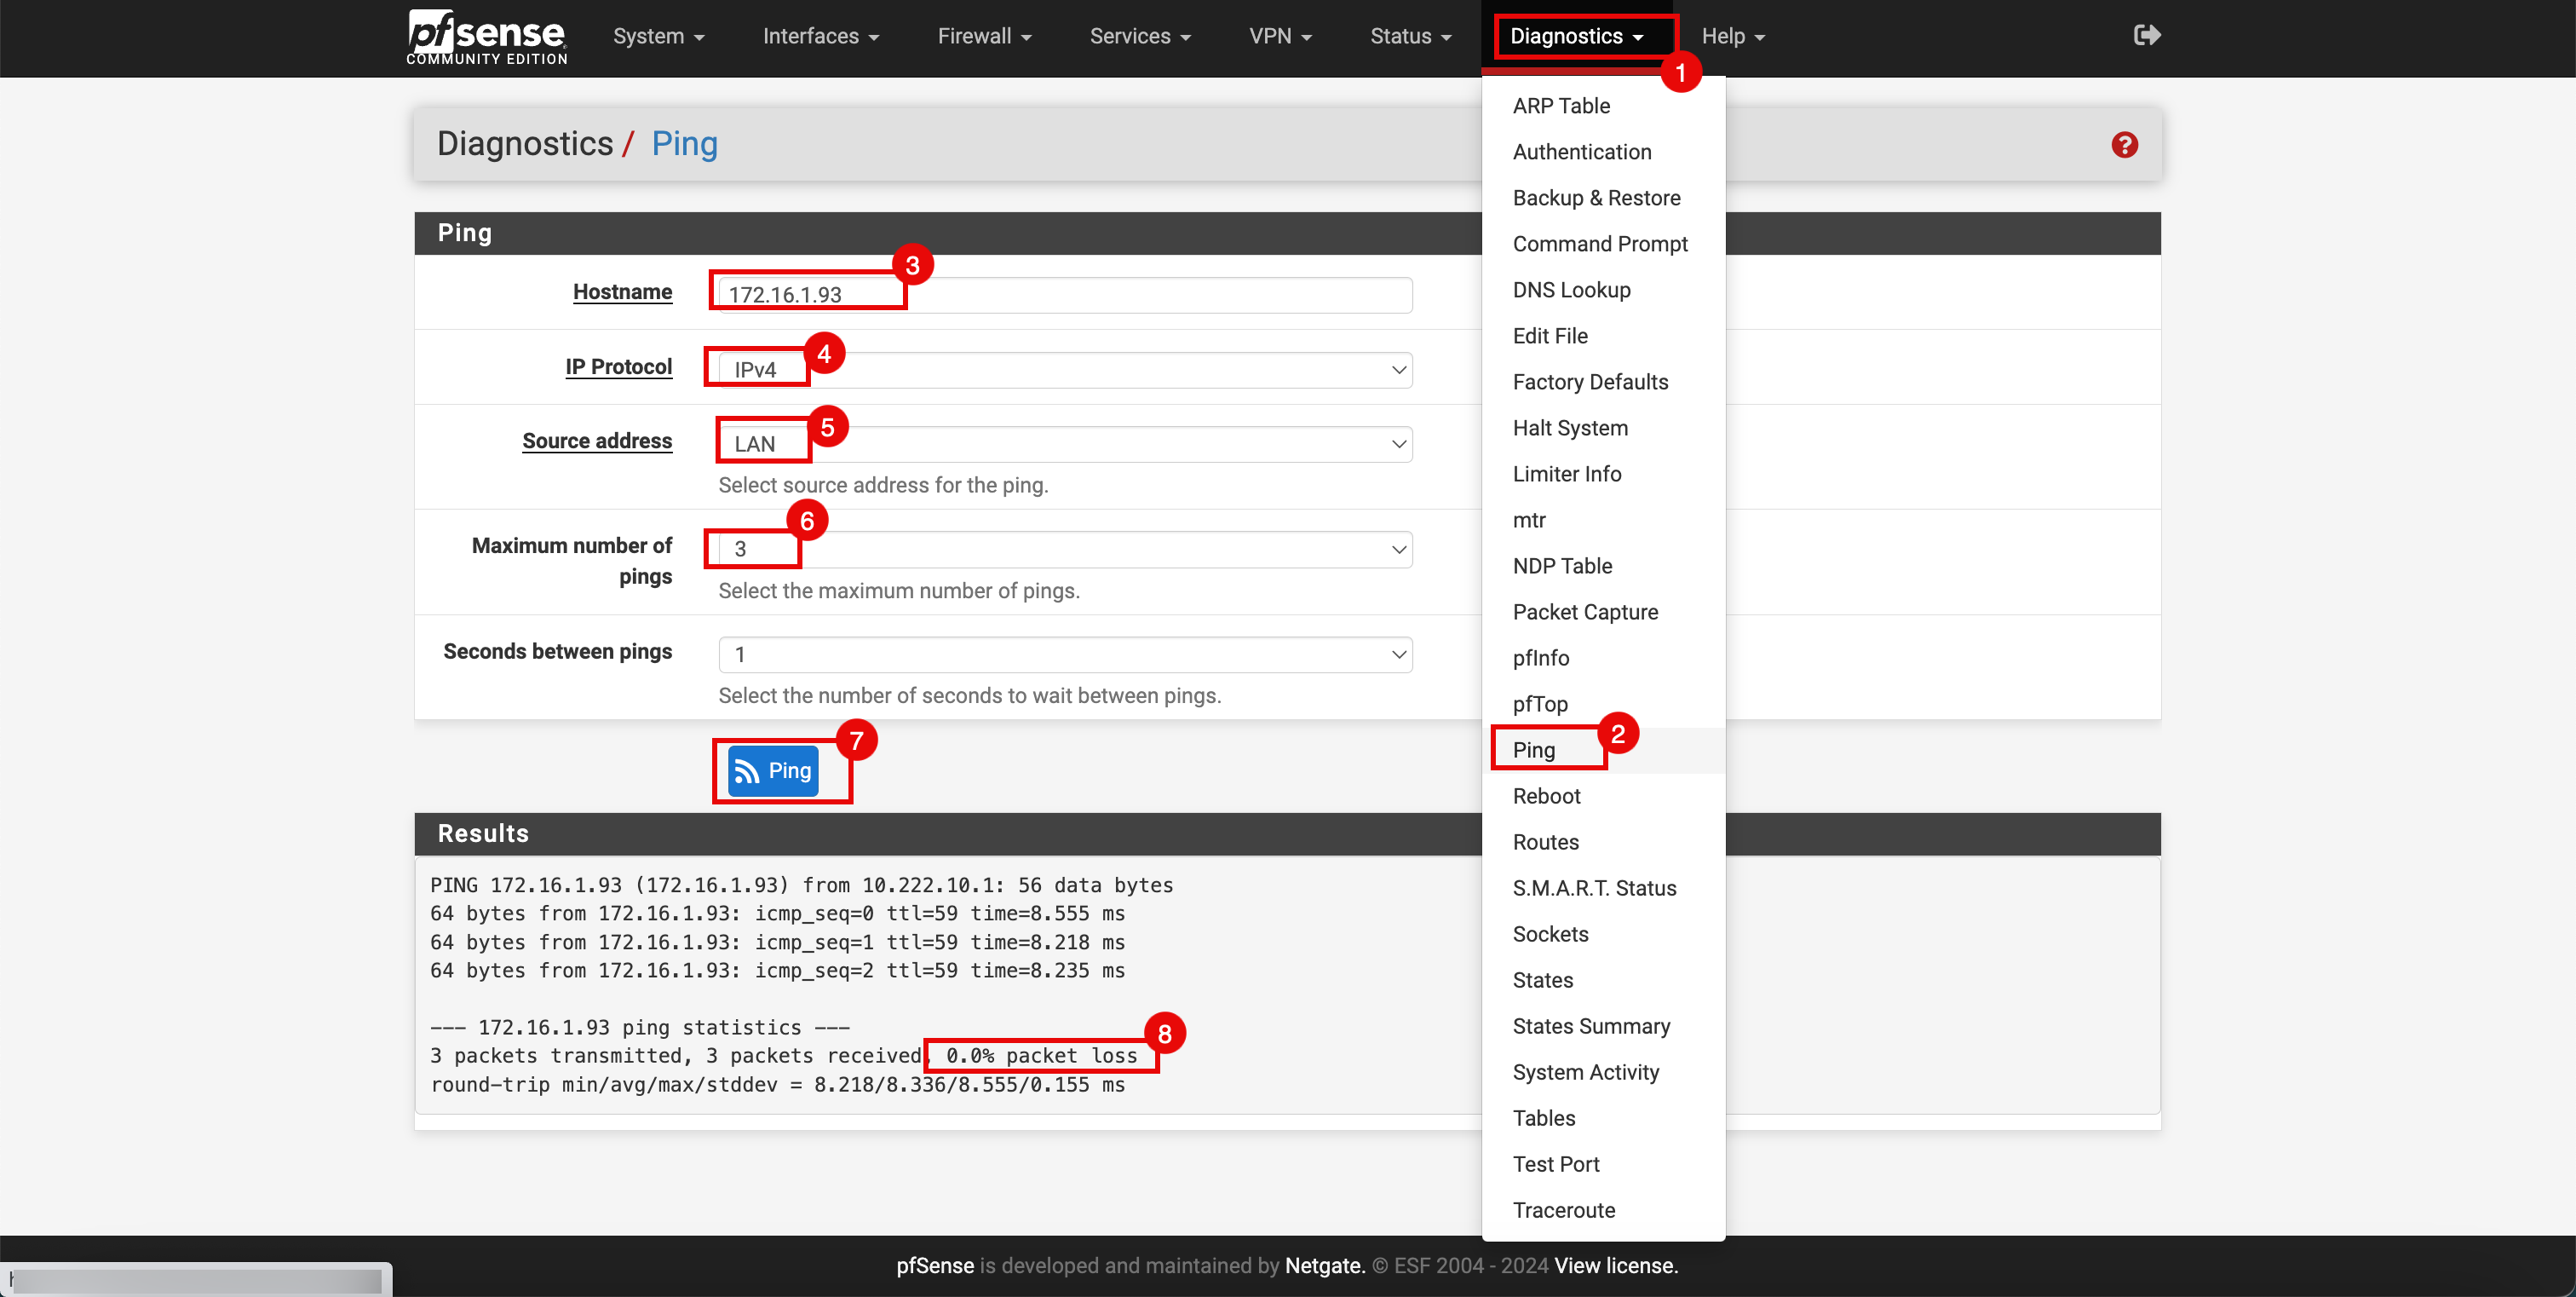Click the Reboot menu option
This screenshot has height=1297, width=2576.
[x=1548, y=796]
